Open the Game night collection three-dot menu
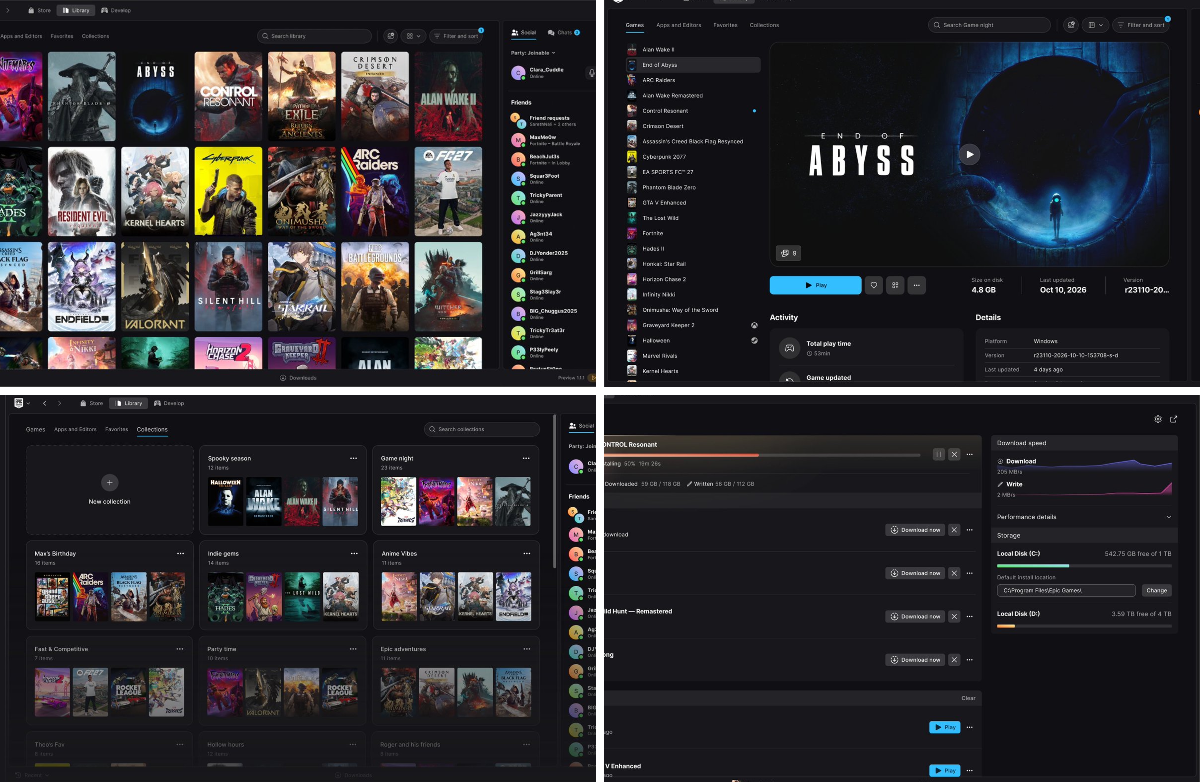The height and width of the screenshot is (783, 1200). click(527, 458)
